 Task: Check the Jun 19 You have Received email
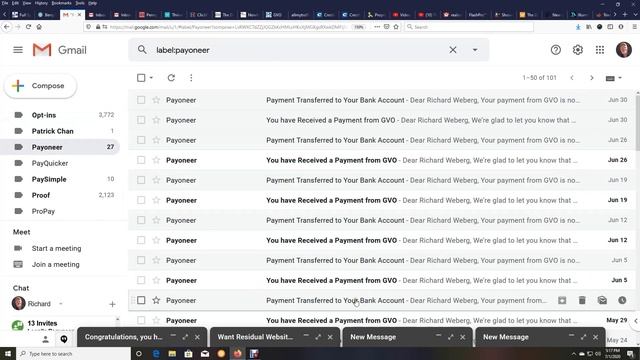tap(141, 200)
